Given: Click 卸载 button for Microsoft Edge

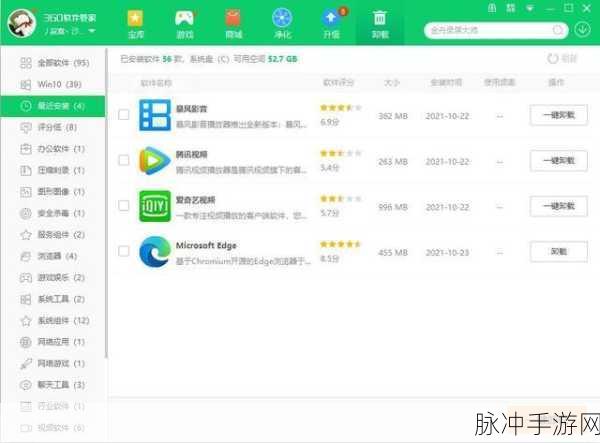Looking at the screenshot, I should tap(559, 251).
